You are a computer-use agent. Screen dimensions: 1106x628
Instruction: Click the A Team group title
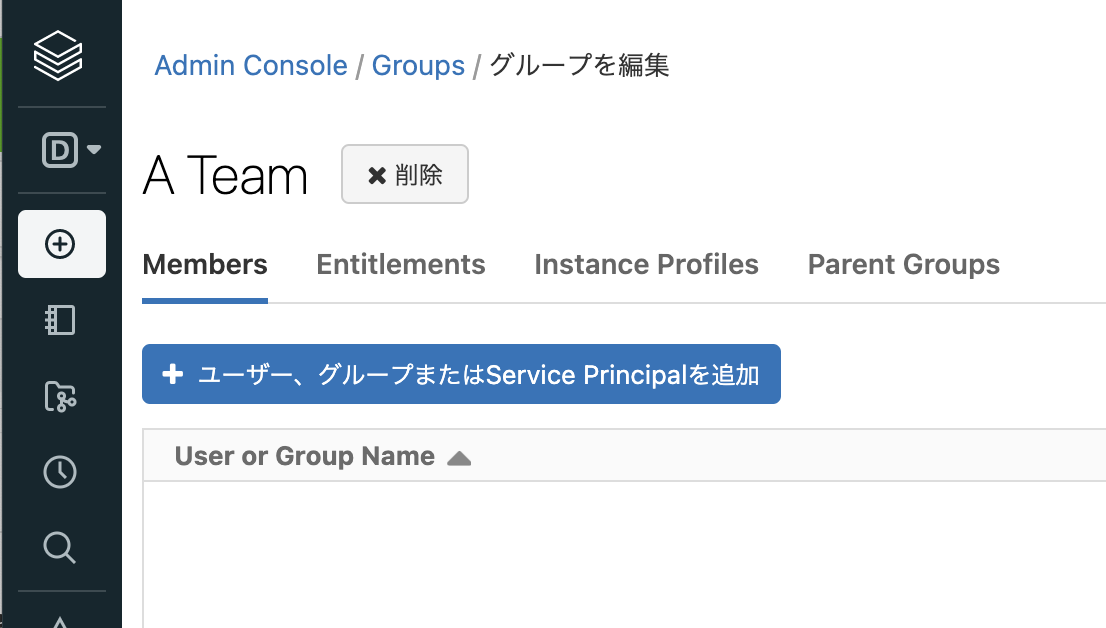[x=225, y=177]
